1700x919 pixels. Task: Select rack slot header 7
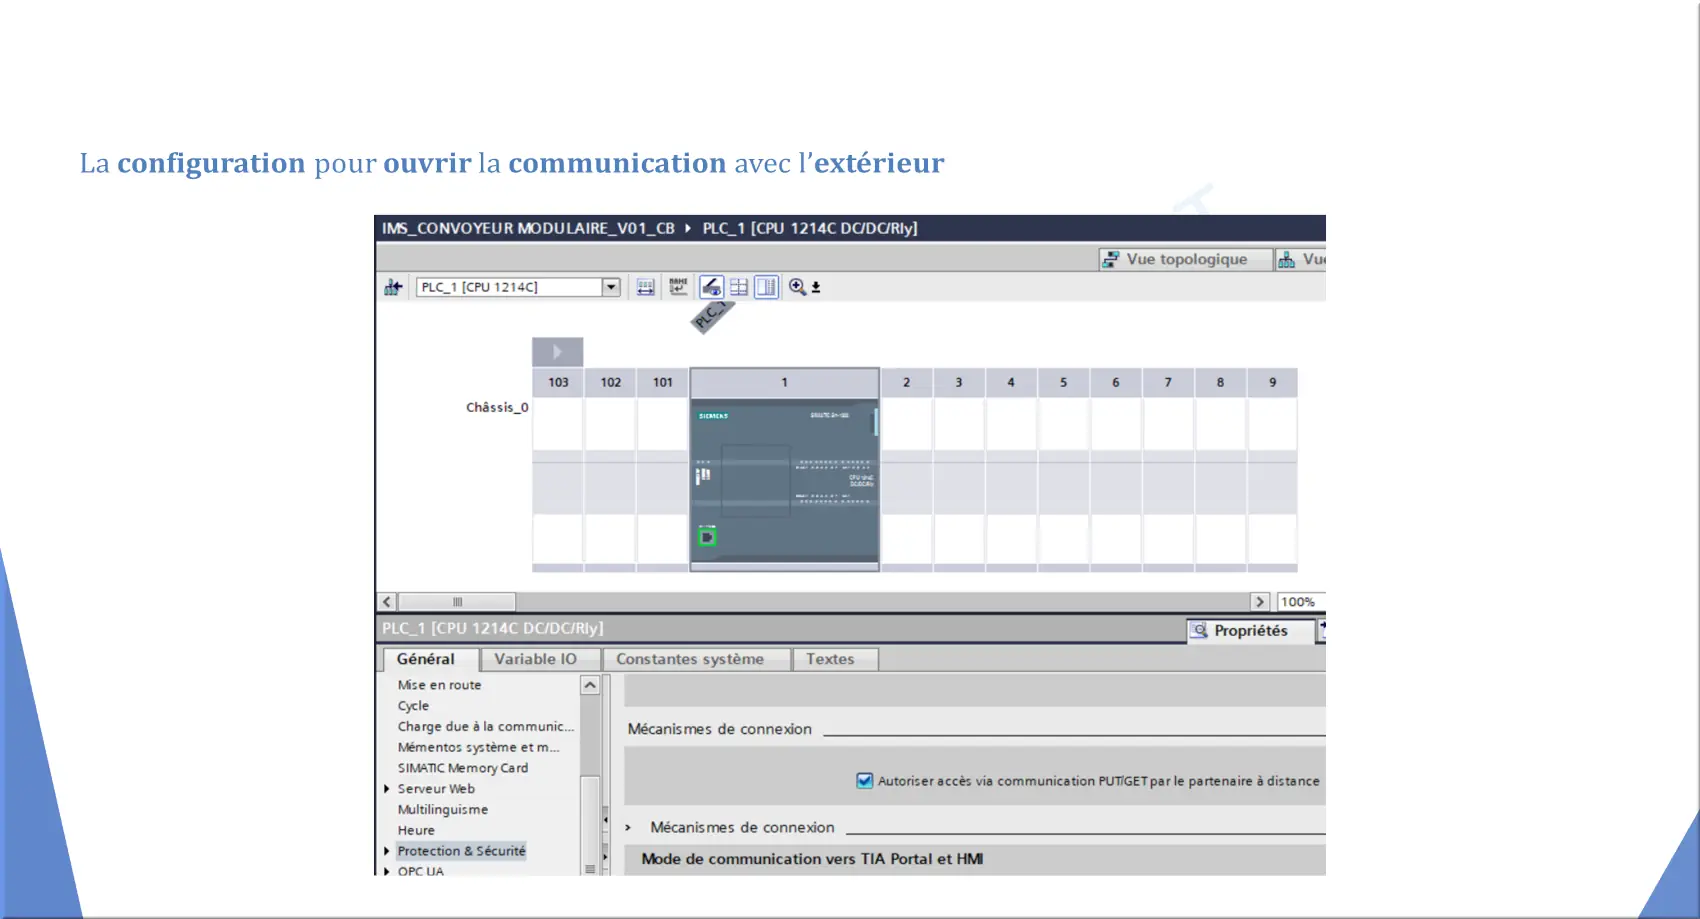coord(1168,382)
